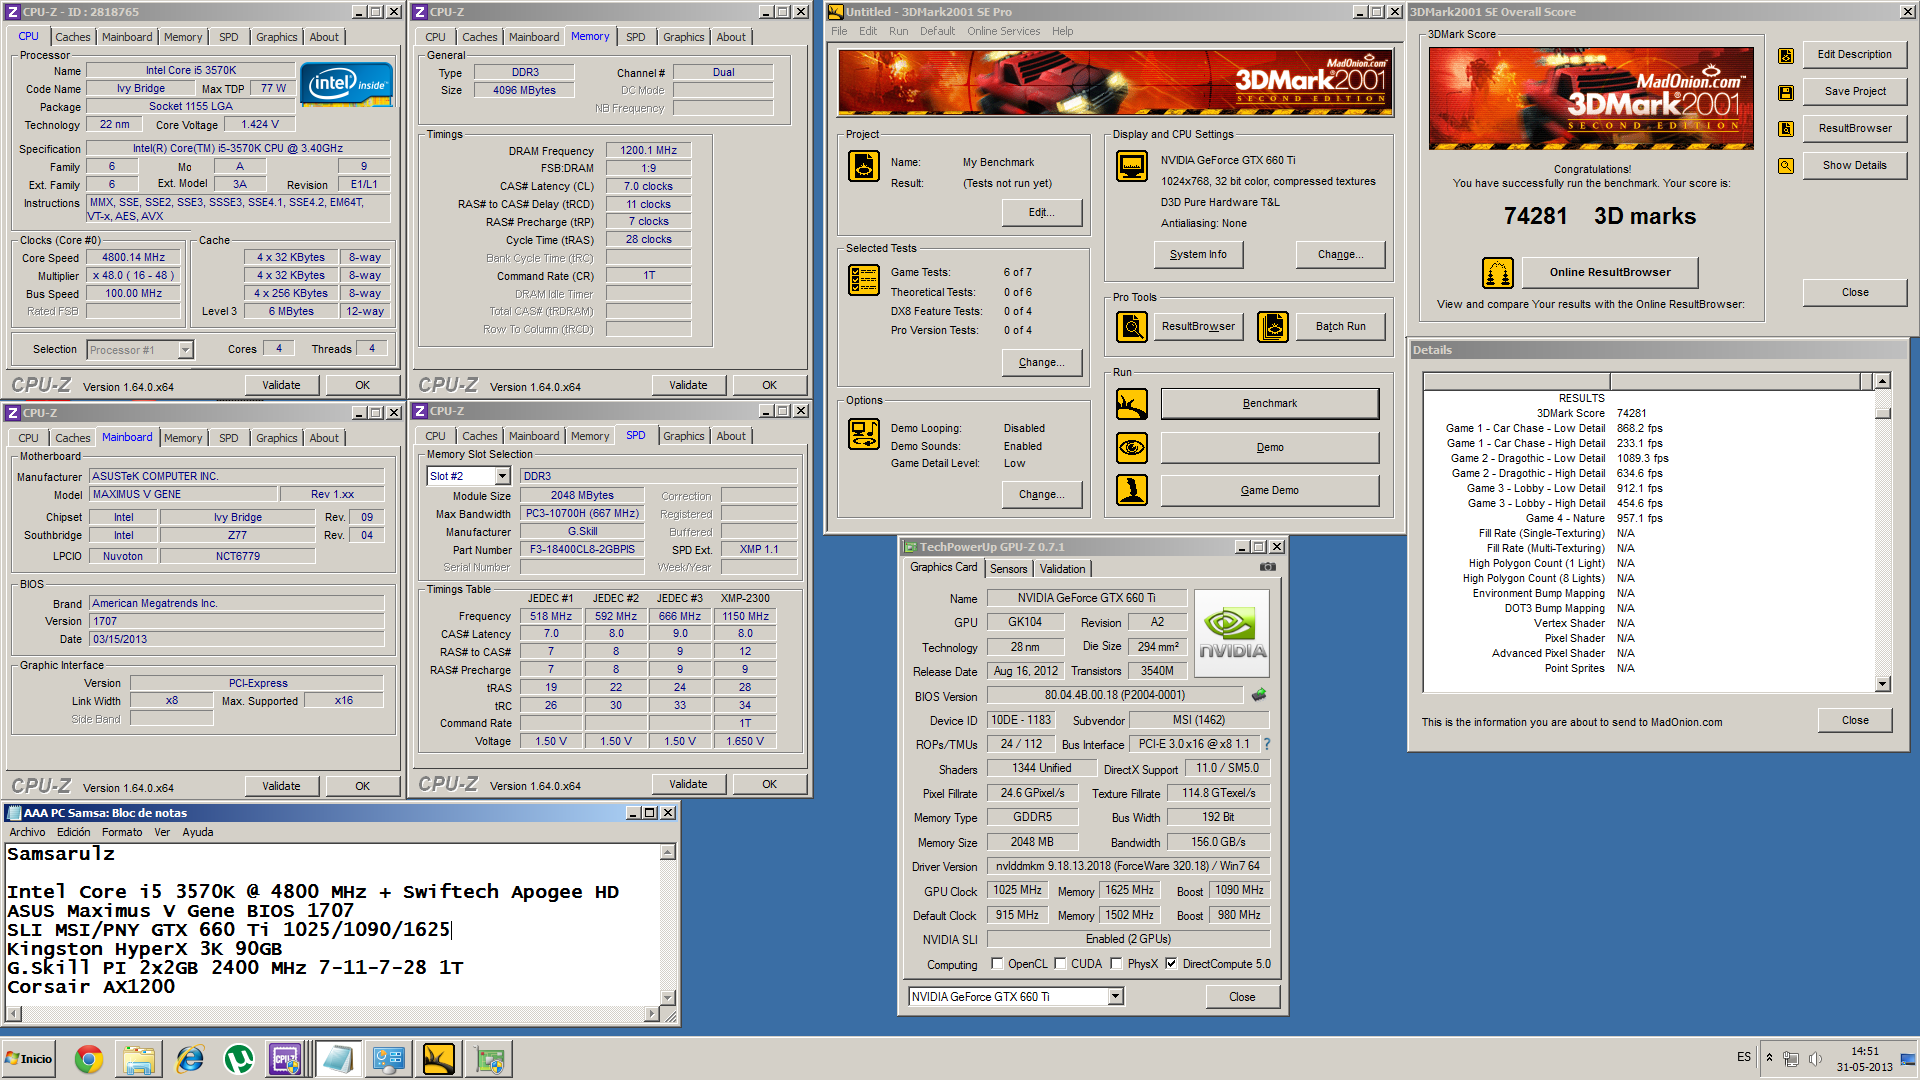
Task: Open the CPU-Z taskbar icon
Action: [287, 1059]
